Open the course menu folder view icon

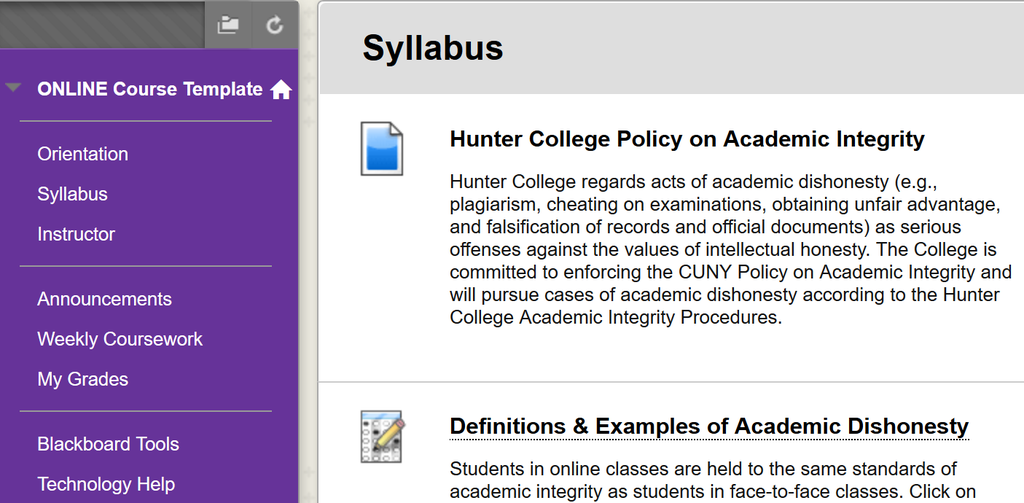228,25
